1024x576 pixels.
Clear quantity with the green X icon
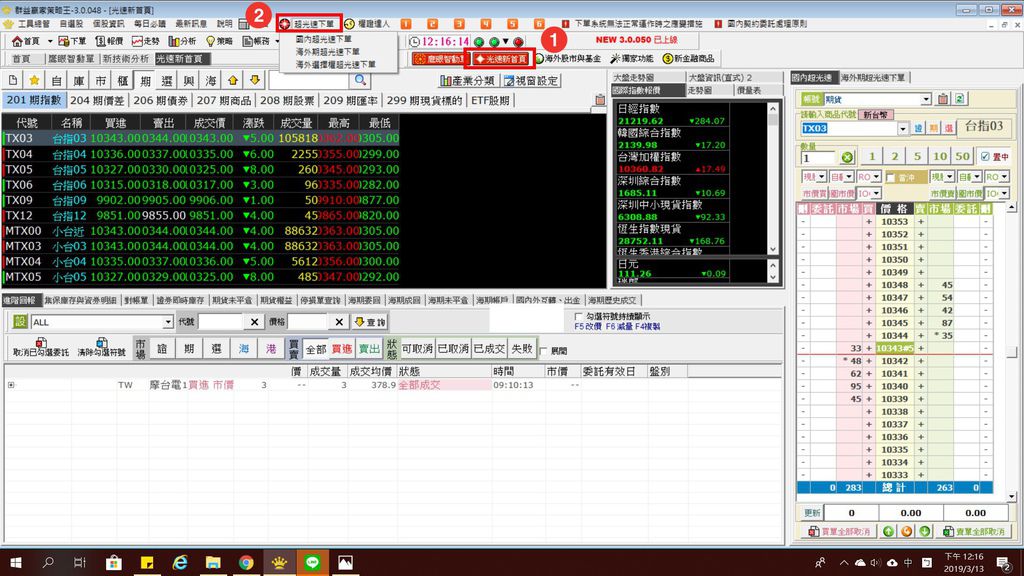[x=847, y=157]
